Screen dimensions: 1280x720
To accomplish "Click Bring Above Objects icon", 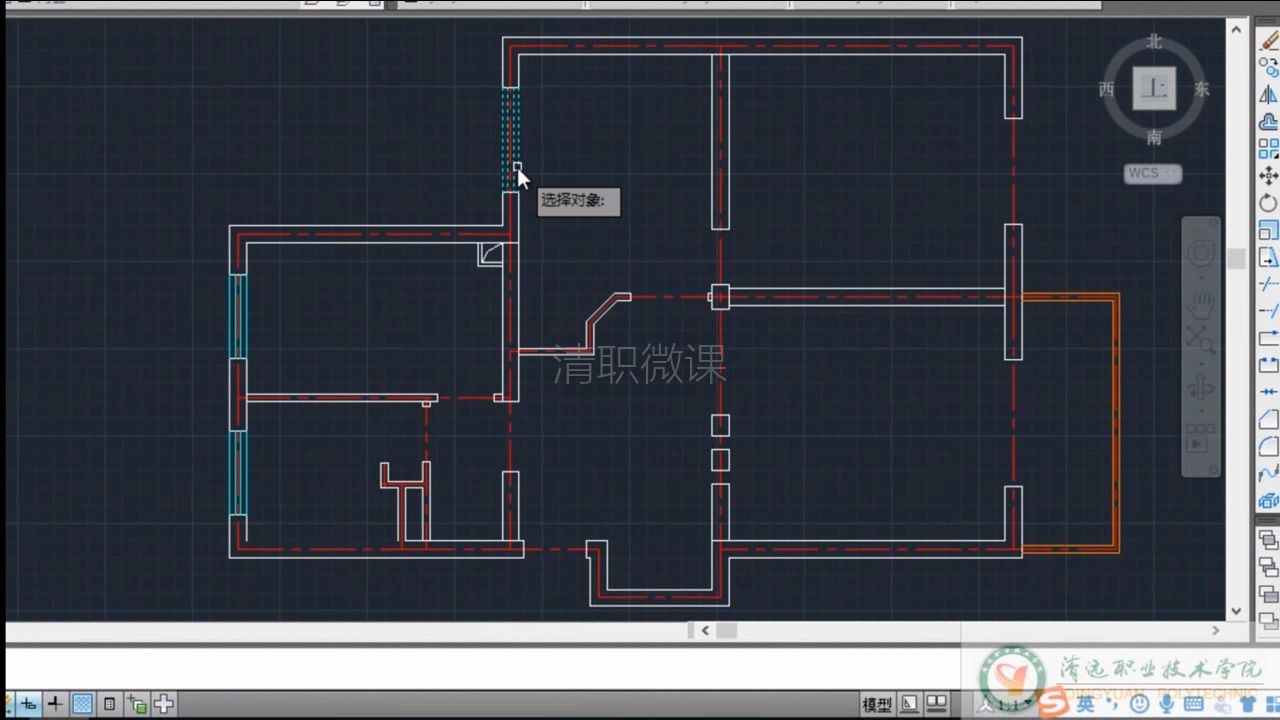I will point(1269,595).
